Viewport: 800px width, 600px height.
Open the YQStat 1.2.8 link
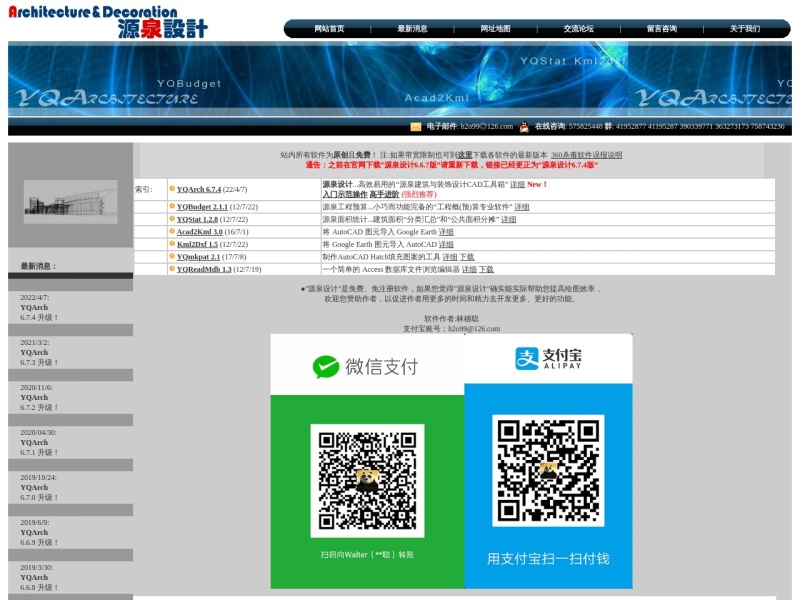pos(197,219)
